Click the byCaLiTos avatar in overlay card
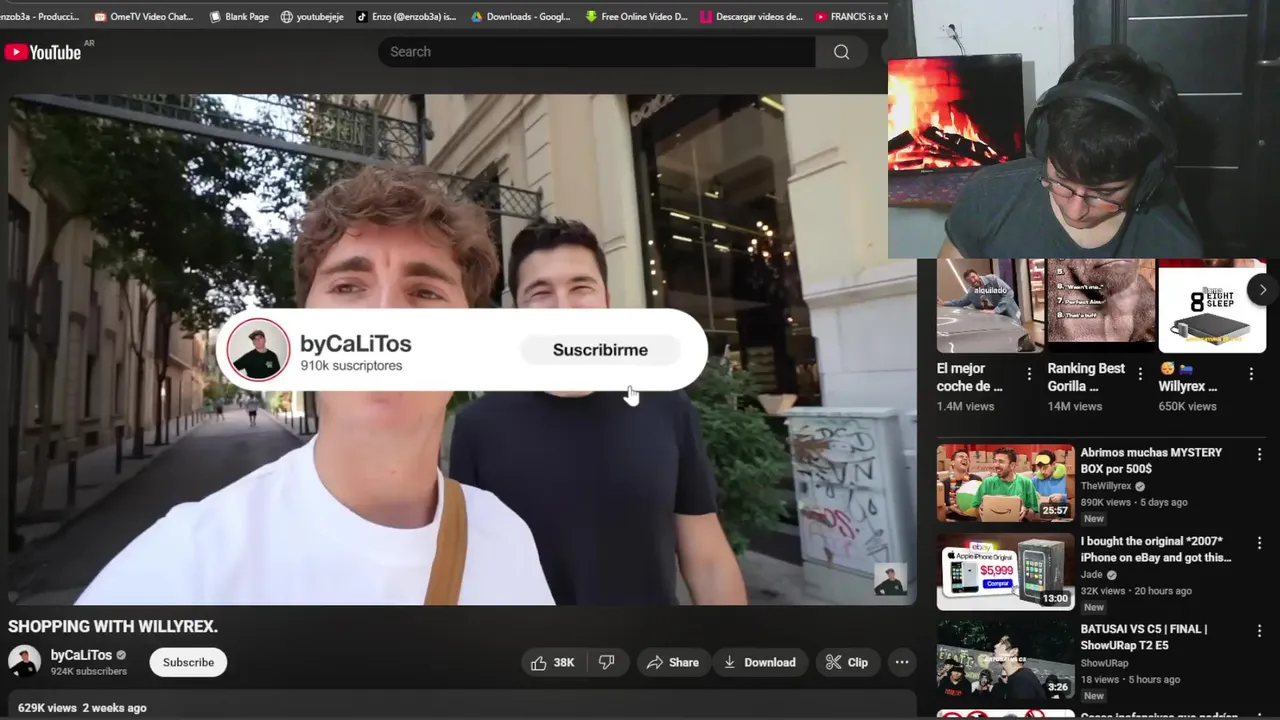The image size is (1280, 720). coord(258,350)
